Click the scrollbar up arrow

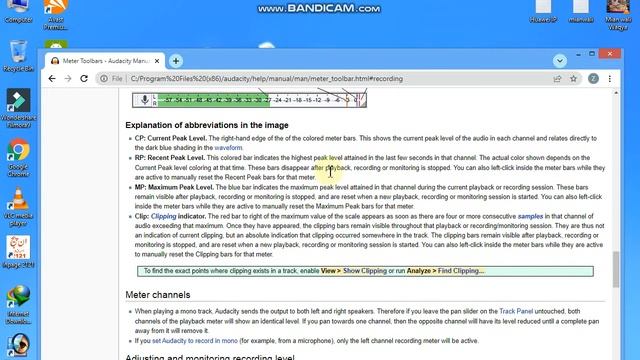[616, 93]
